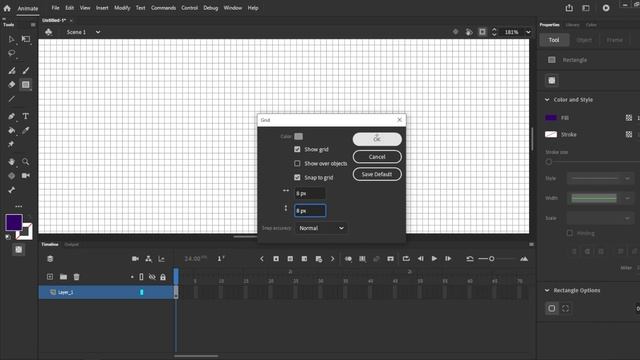The image size is (640, 360).
Task: Open the Modify menu
Action: click(x=122, y=8)
